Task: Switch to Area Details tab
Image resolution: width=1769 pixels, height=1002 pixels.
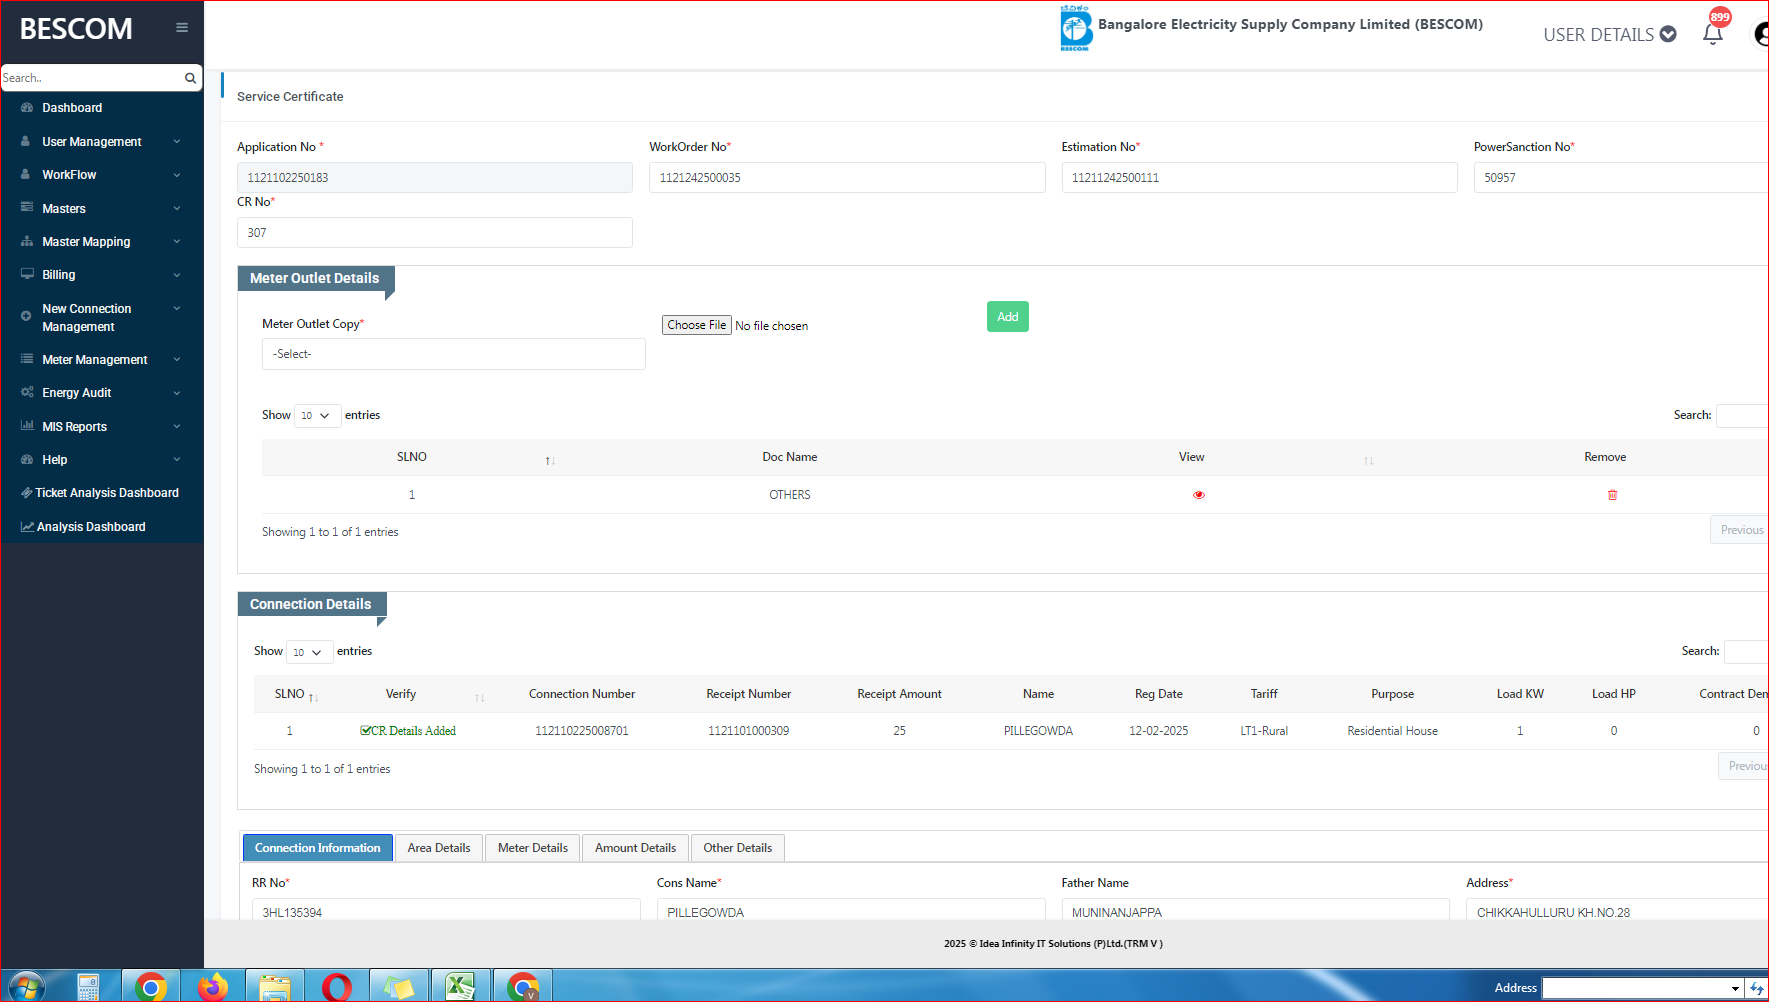Action: (439, 848)
